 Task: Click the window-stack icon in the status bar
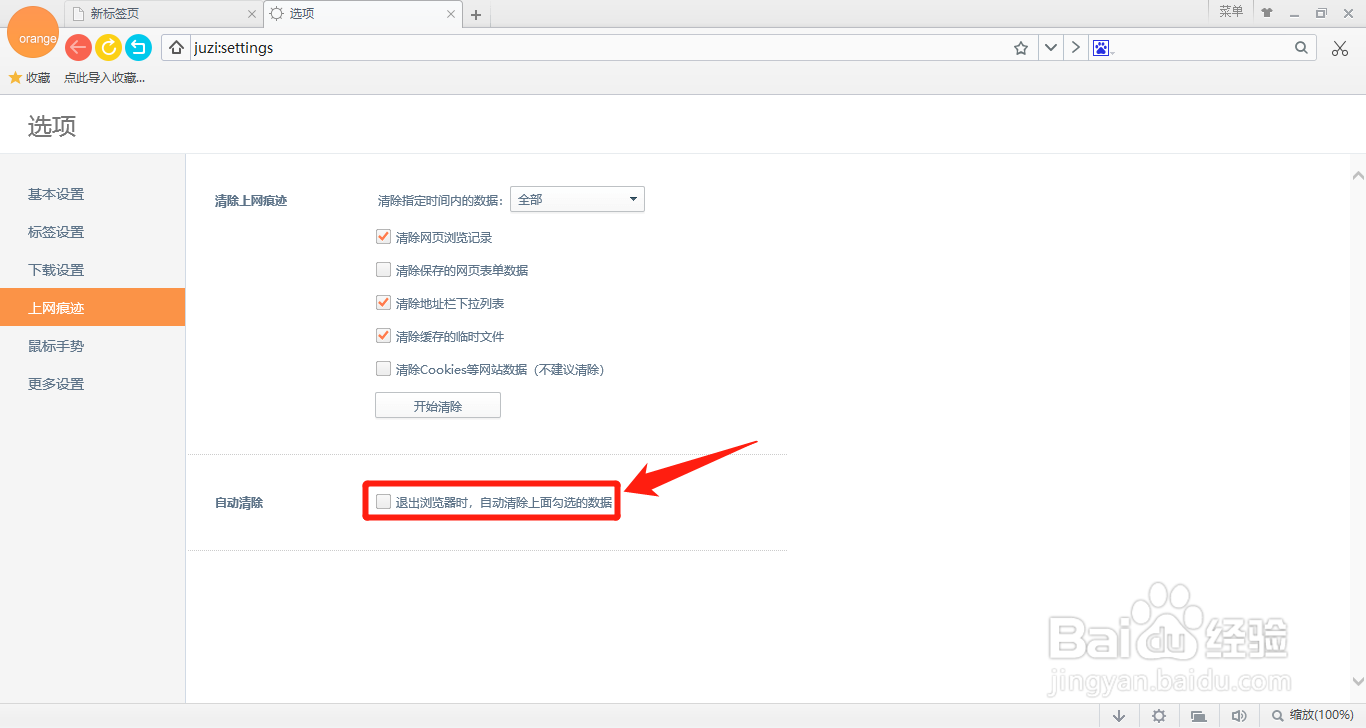pos(1198,716)
